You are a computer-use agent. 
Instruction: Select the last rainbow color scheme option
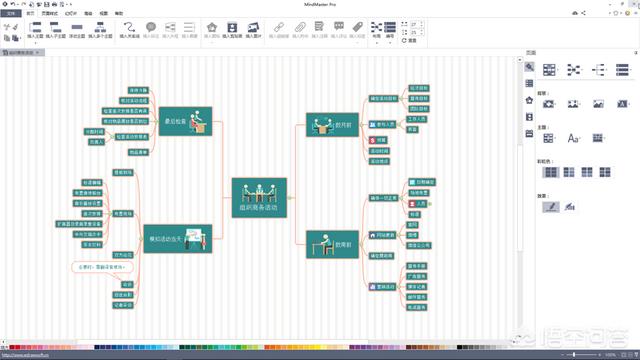point(605,172)
